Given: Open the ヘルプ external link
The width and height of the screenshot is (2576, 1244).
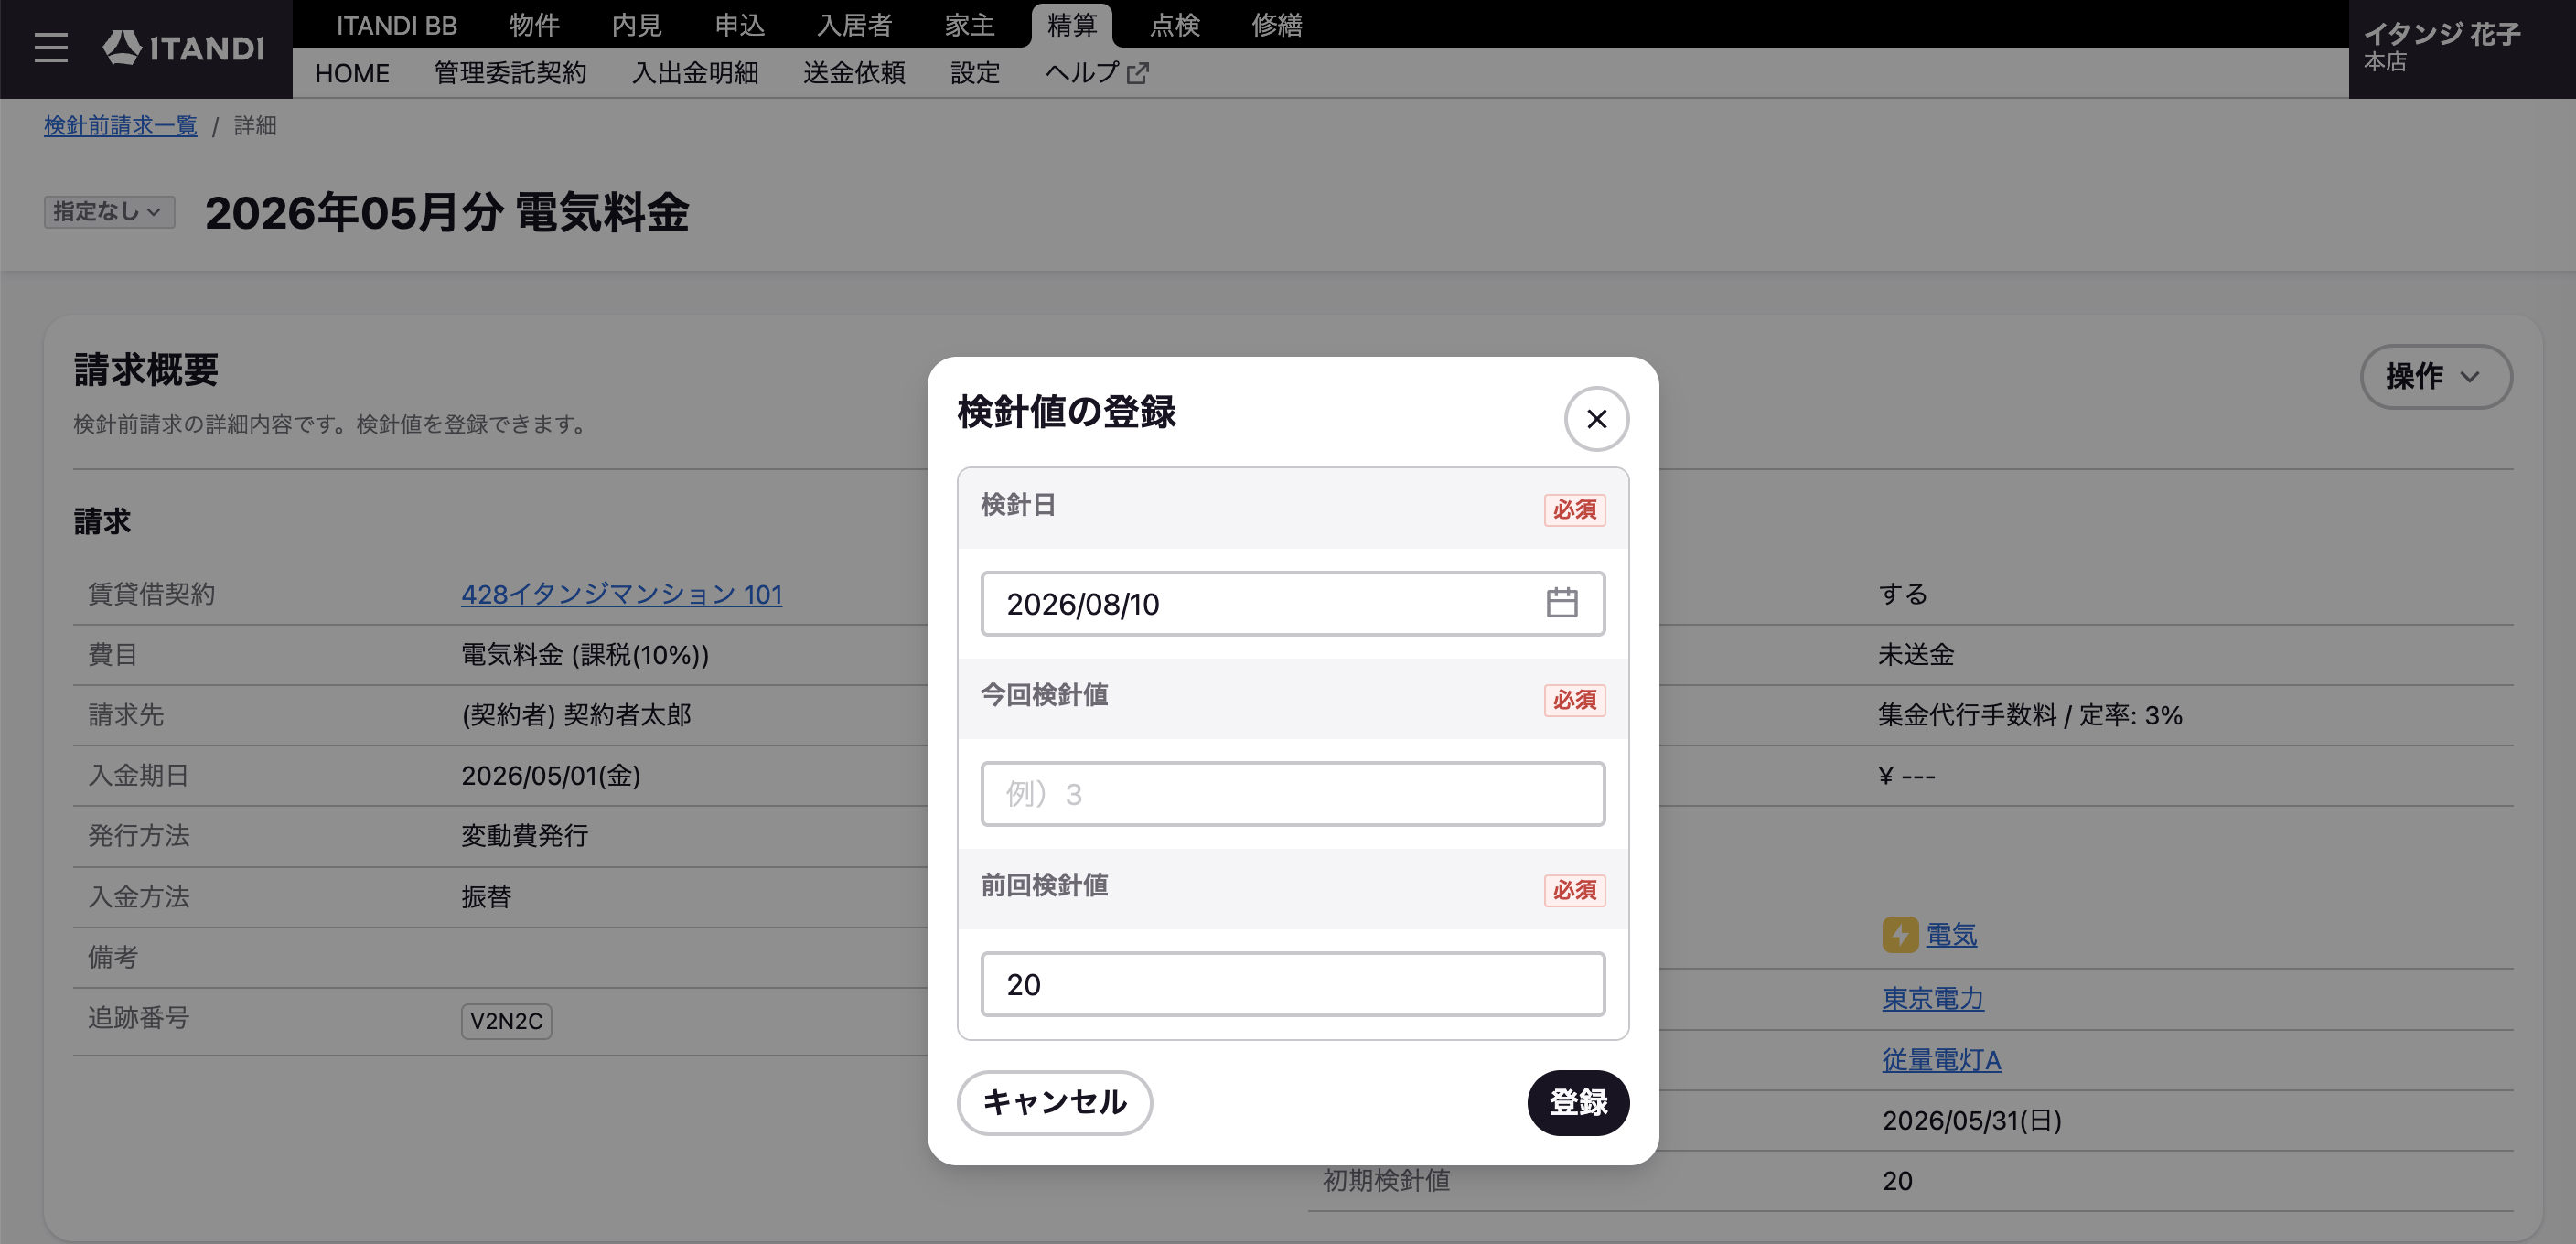Looking at the screenshot, I should 1097,73.
